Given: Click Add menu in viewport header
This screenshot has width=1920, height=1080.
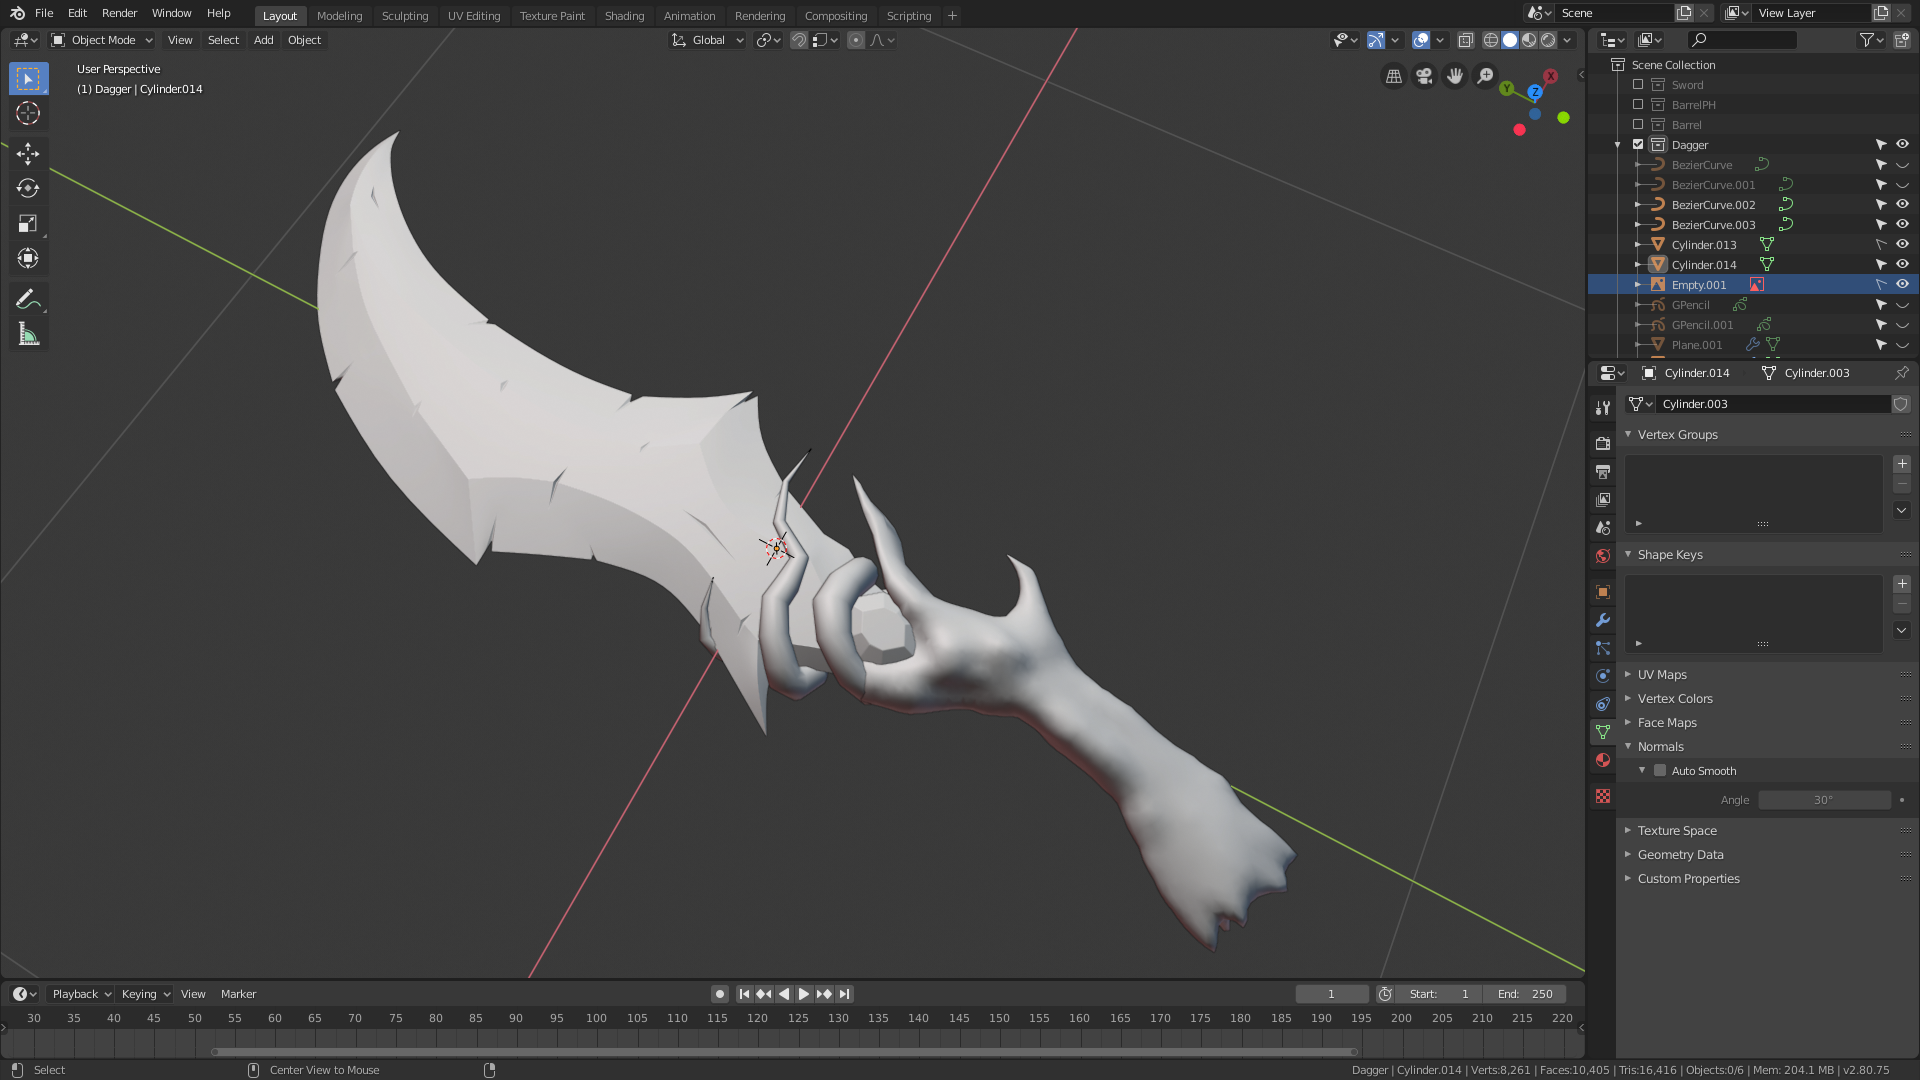Looking at the screenshot, I should coord(263,40).
